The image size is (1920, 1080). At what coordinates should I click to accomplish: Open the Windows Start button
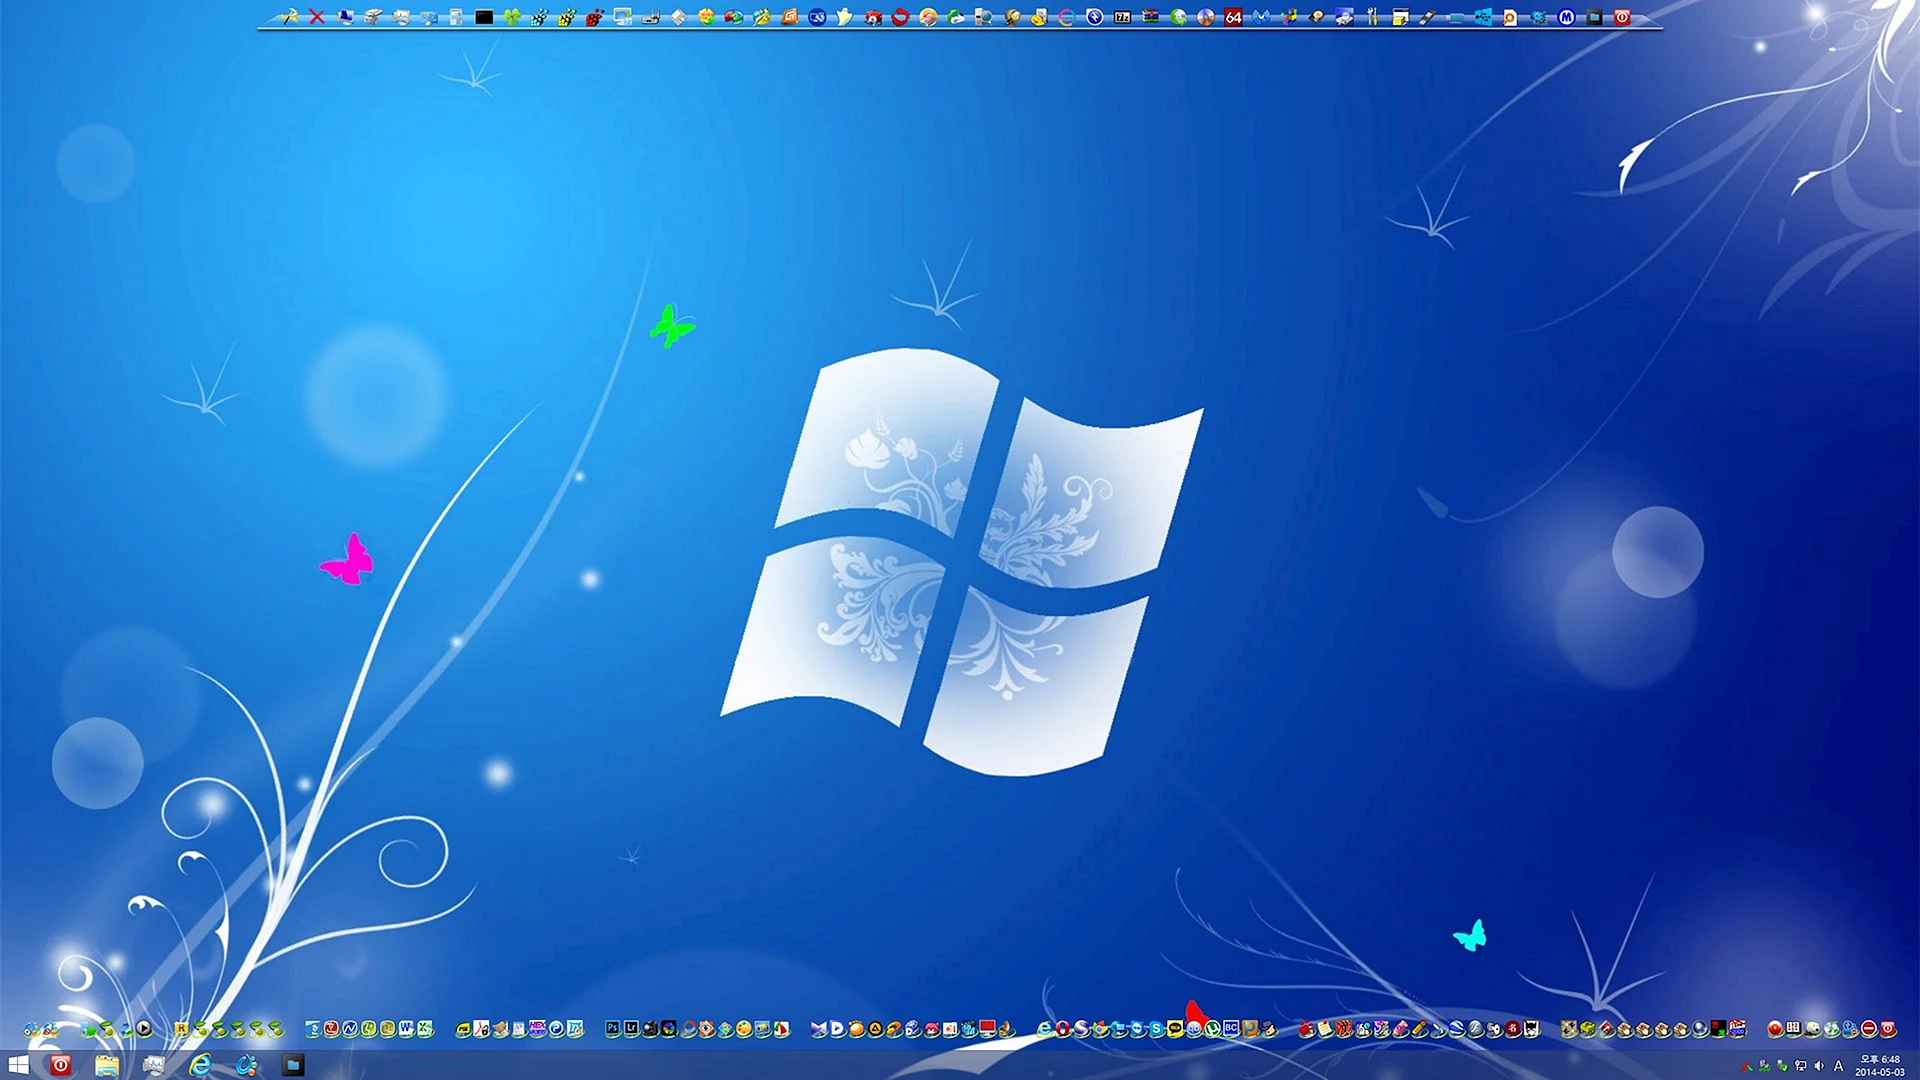[18, 1065]
